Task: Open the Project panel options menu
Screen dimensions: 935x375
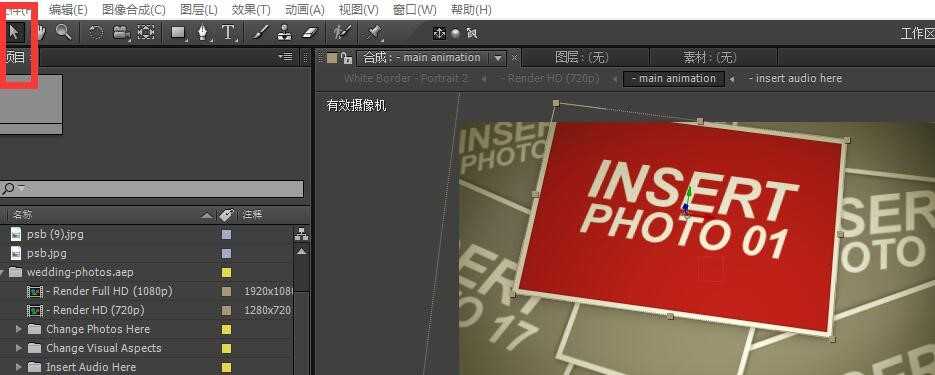Action: pos(286,57)
